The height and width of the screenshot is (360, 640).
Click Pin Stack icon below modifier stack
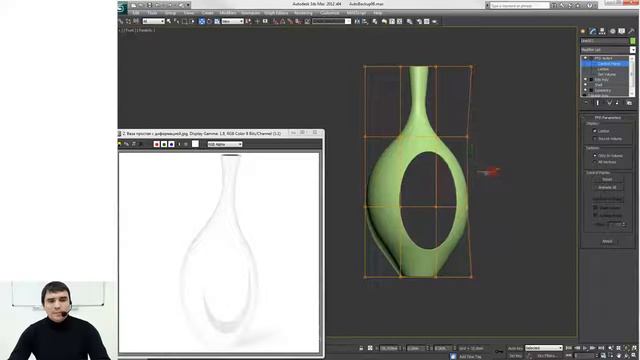pos(586,103)
